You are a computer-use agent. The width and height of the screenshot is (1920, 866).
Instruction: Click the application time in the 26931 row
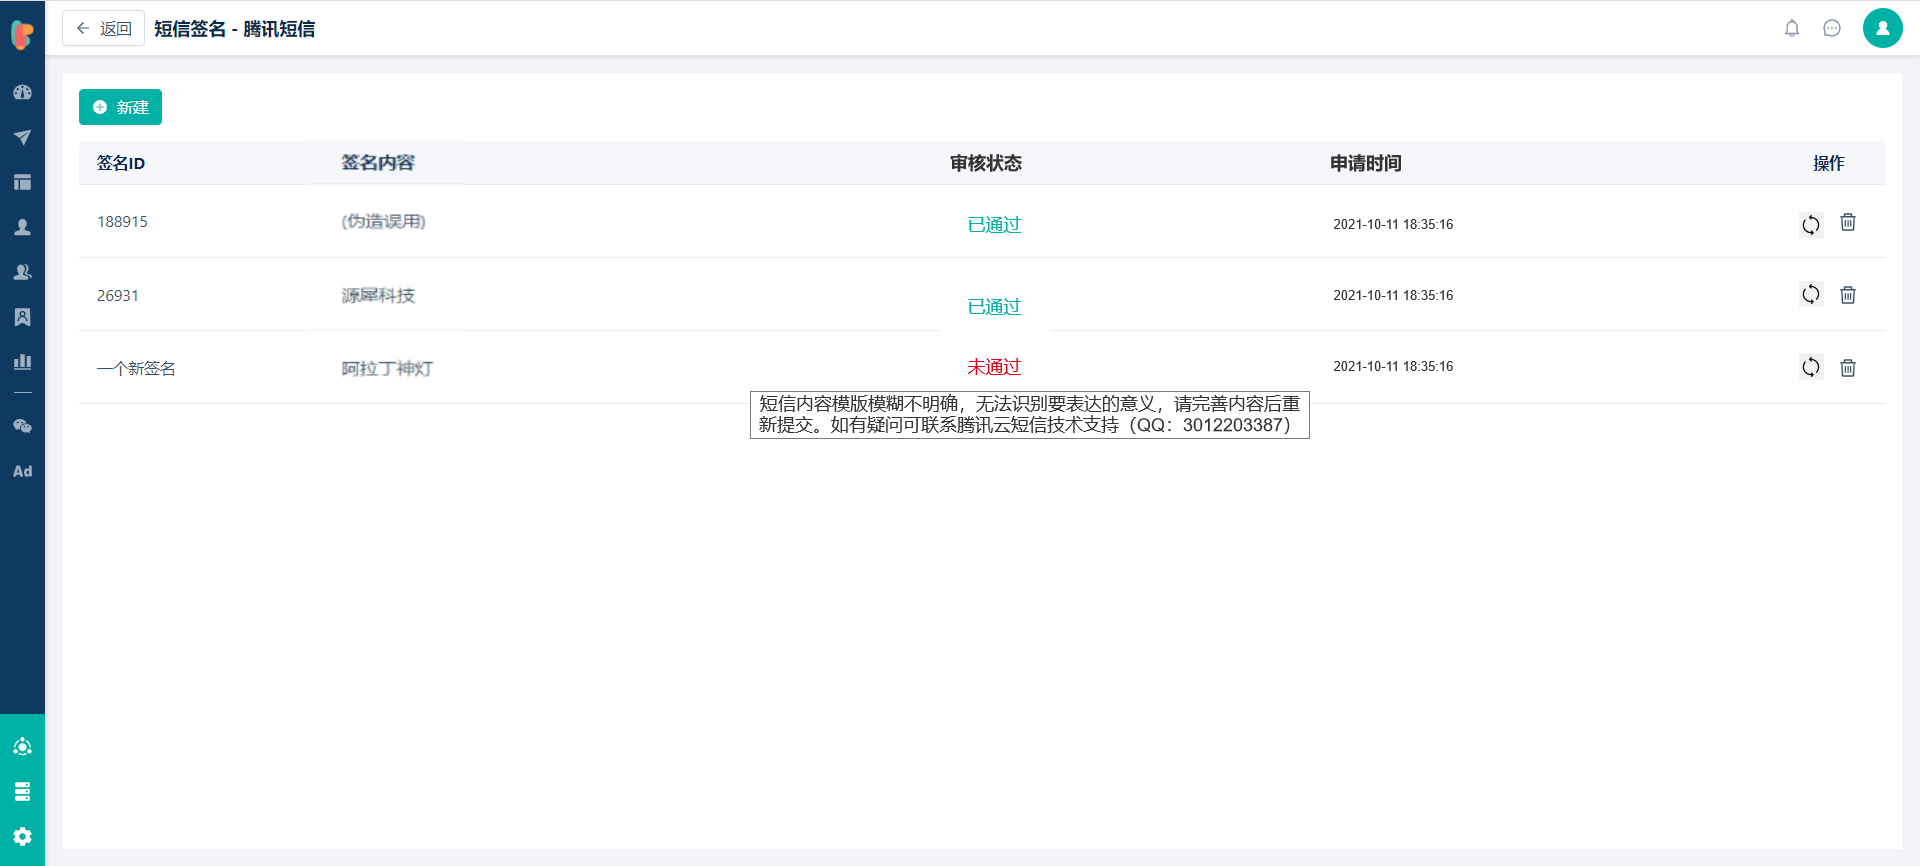pyautogui.click(x=1393, y=295)
